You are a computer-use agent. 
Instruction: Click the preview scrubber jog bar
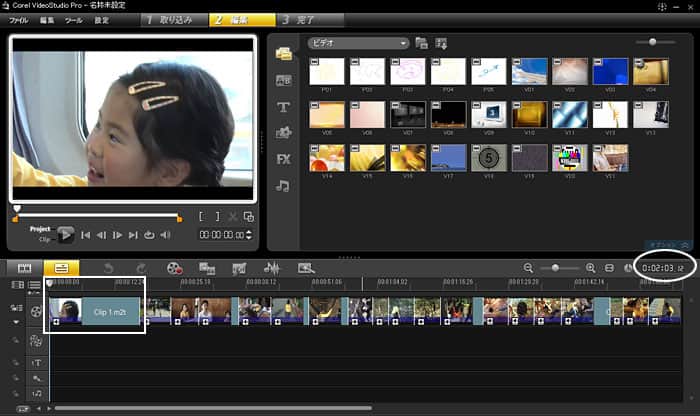pos(97,215)
